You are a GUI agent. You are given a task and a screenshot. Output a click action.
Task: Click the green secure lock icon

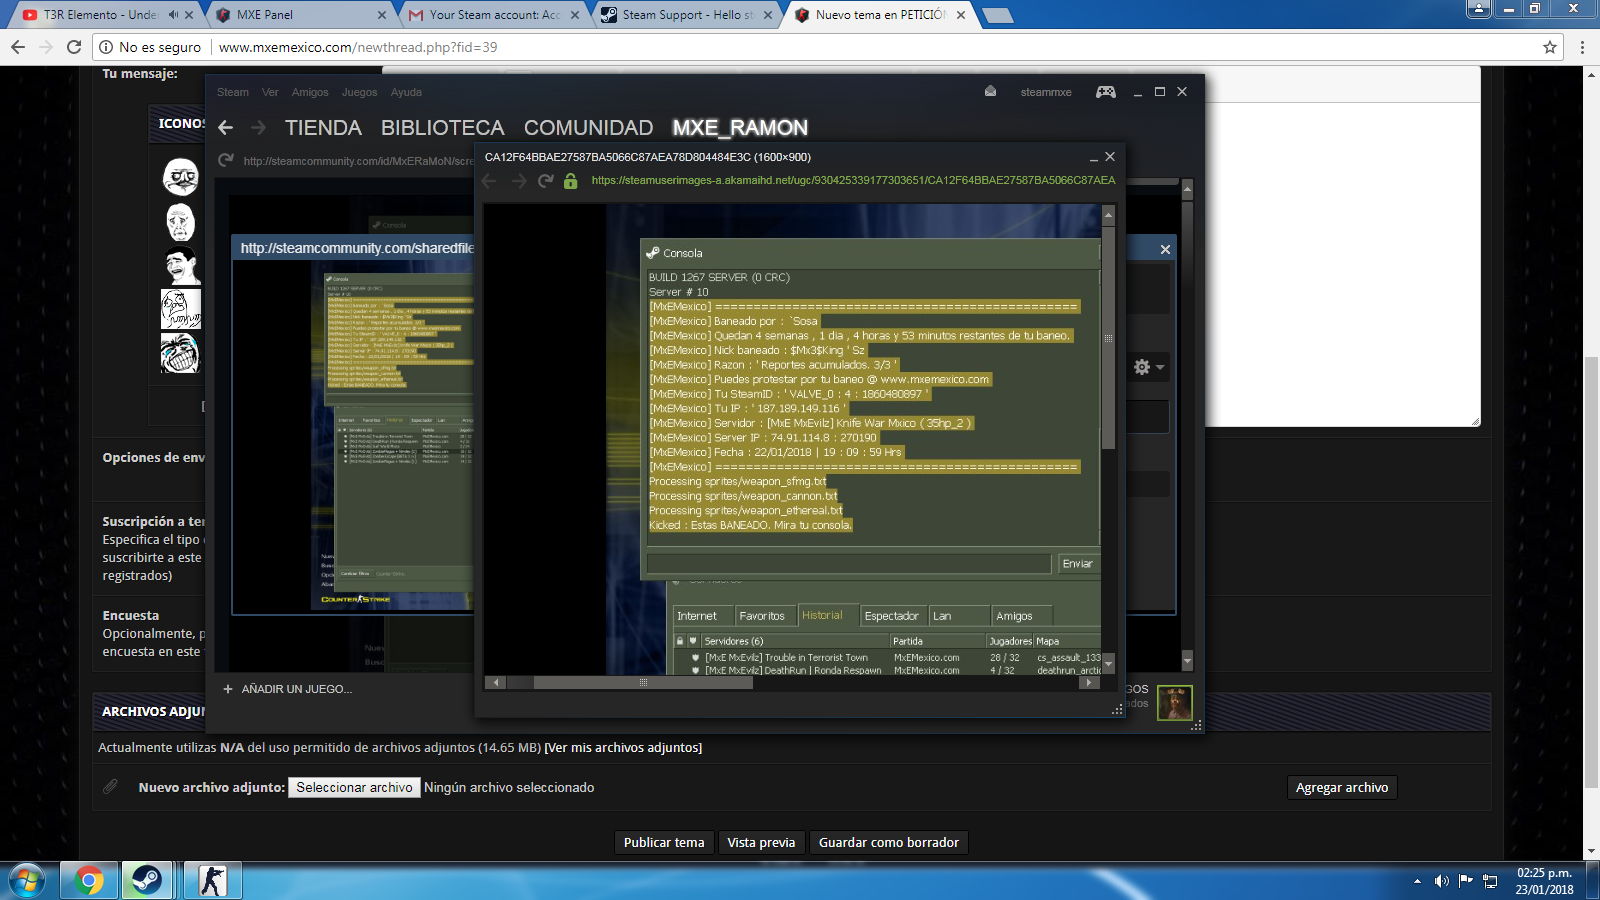coord(570,181)
